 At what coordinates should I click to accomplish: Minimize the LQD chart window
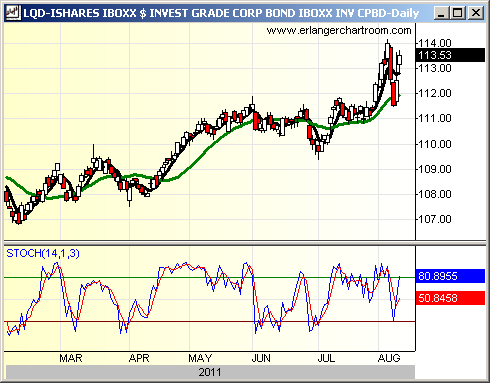[441, 13]
